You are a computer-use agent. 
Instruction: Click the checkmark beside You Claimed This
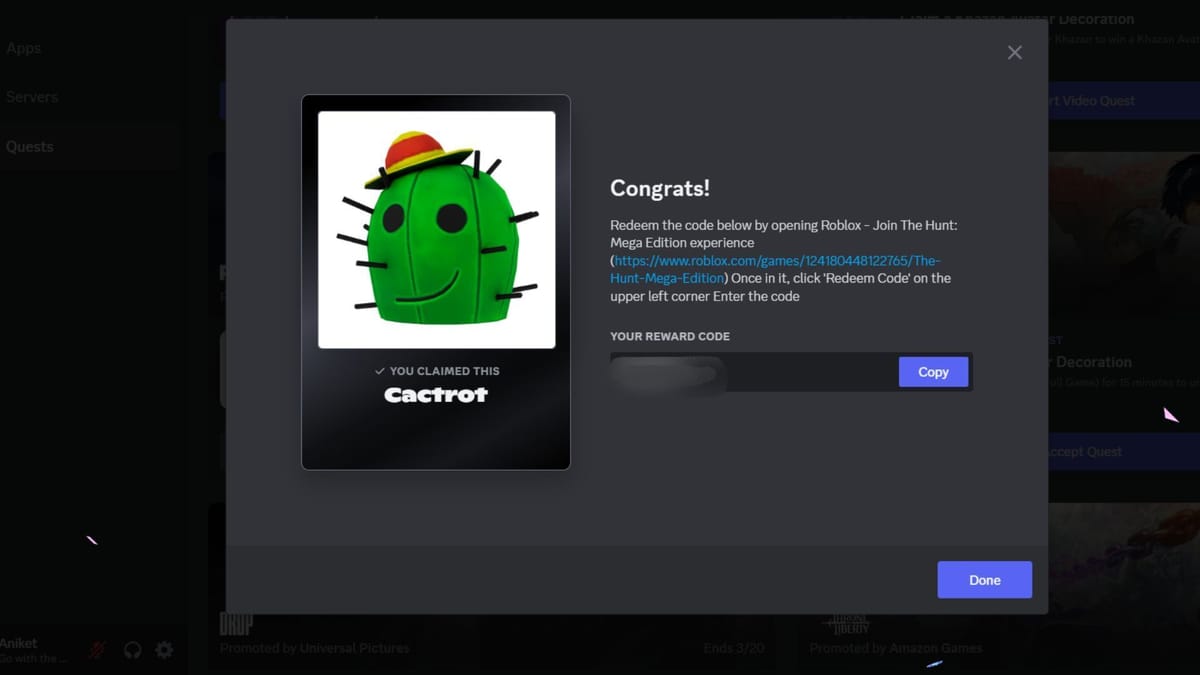(380, 371)
